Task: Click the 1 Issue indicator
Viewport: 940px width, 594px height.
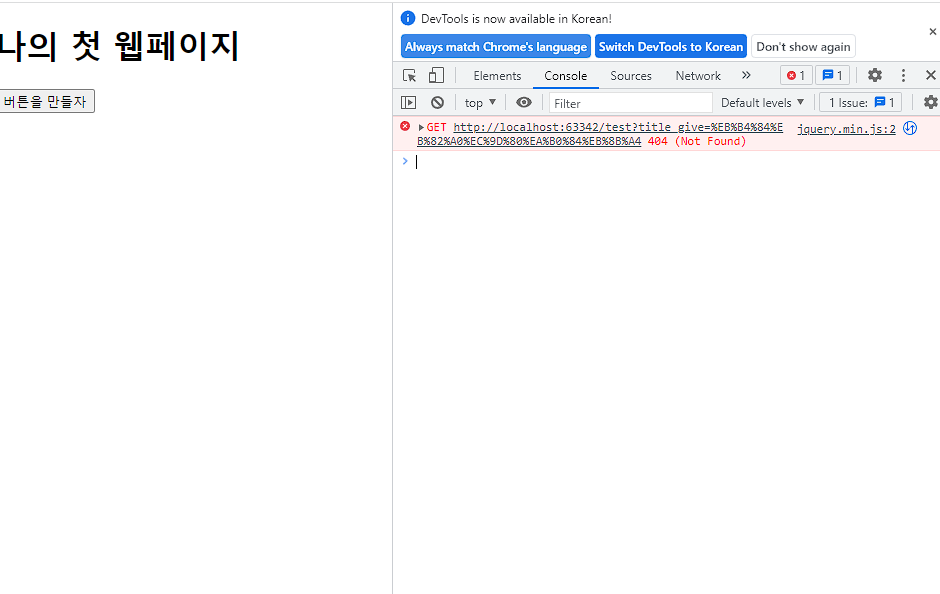Action: tap(861, 102)
